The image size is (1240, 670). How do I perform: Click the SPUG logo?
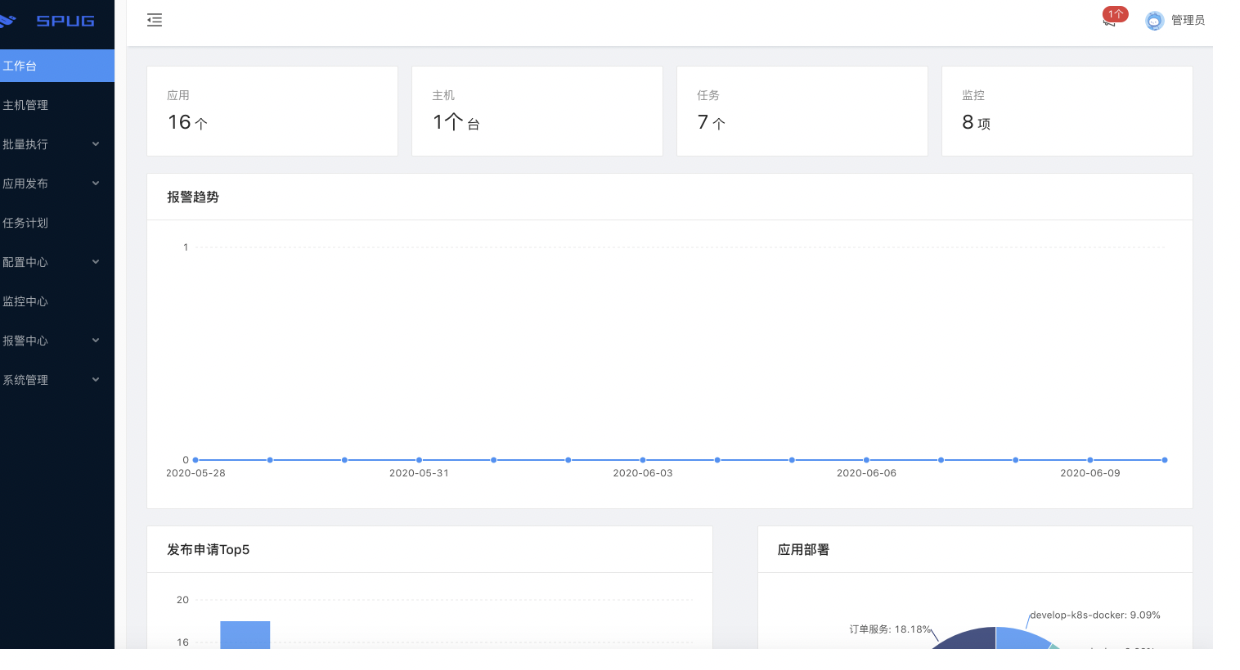click(50, 20)
